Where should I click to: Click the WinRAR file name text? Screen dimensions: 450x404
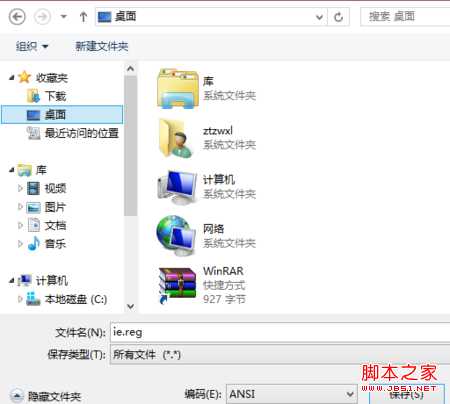[223, 271]
